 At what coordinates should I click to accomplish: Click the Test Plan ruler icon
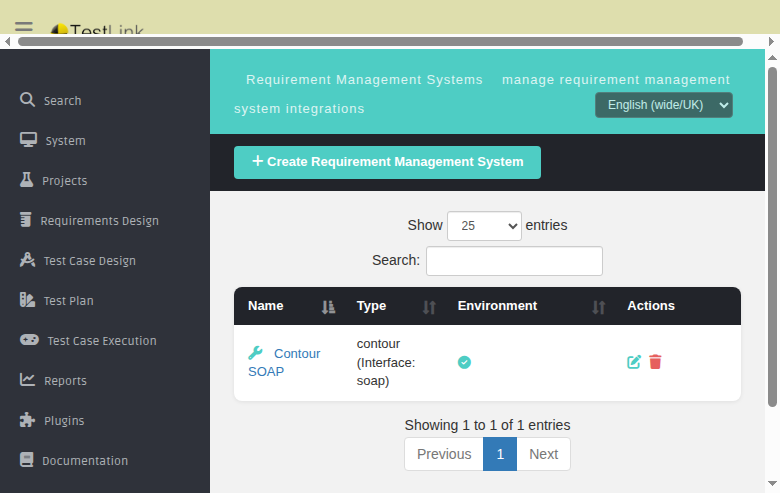coord(27,299)
